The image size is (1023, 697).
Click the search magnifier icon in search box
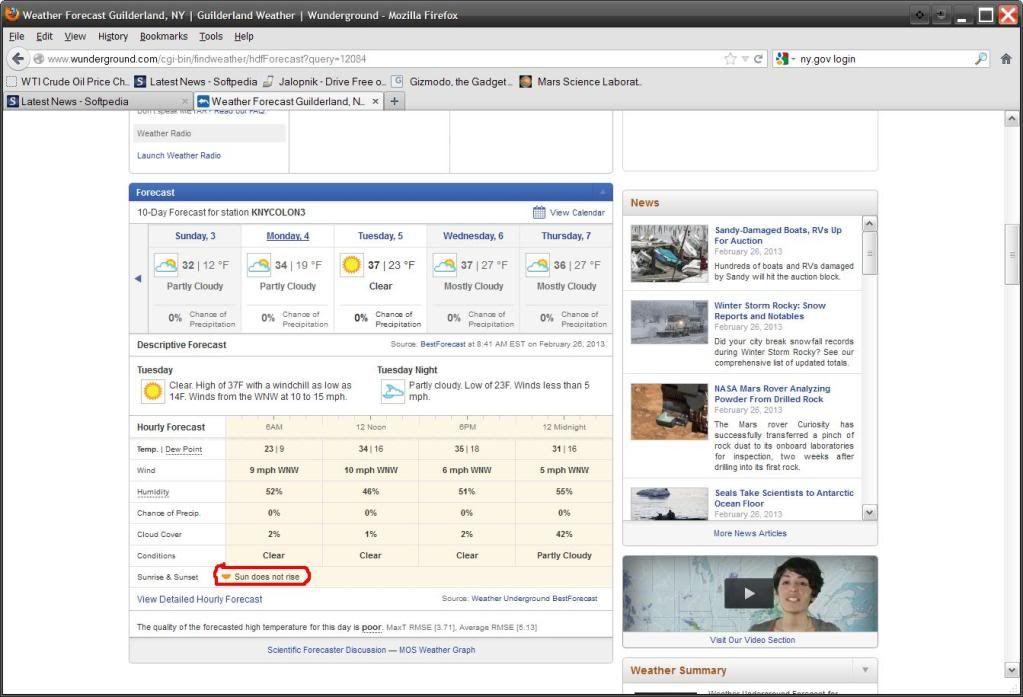click(x=981, y=59)
